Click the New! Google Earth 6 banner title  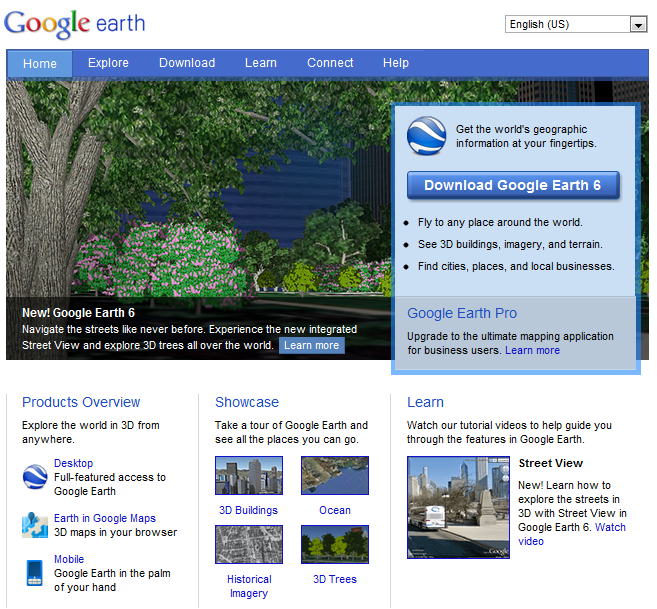pyautogui.click(x=78, y=313)
